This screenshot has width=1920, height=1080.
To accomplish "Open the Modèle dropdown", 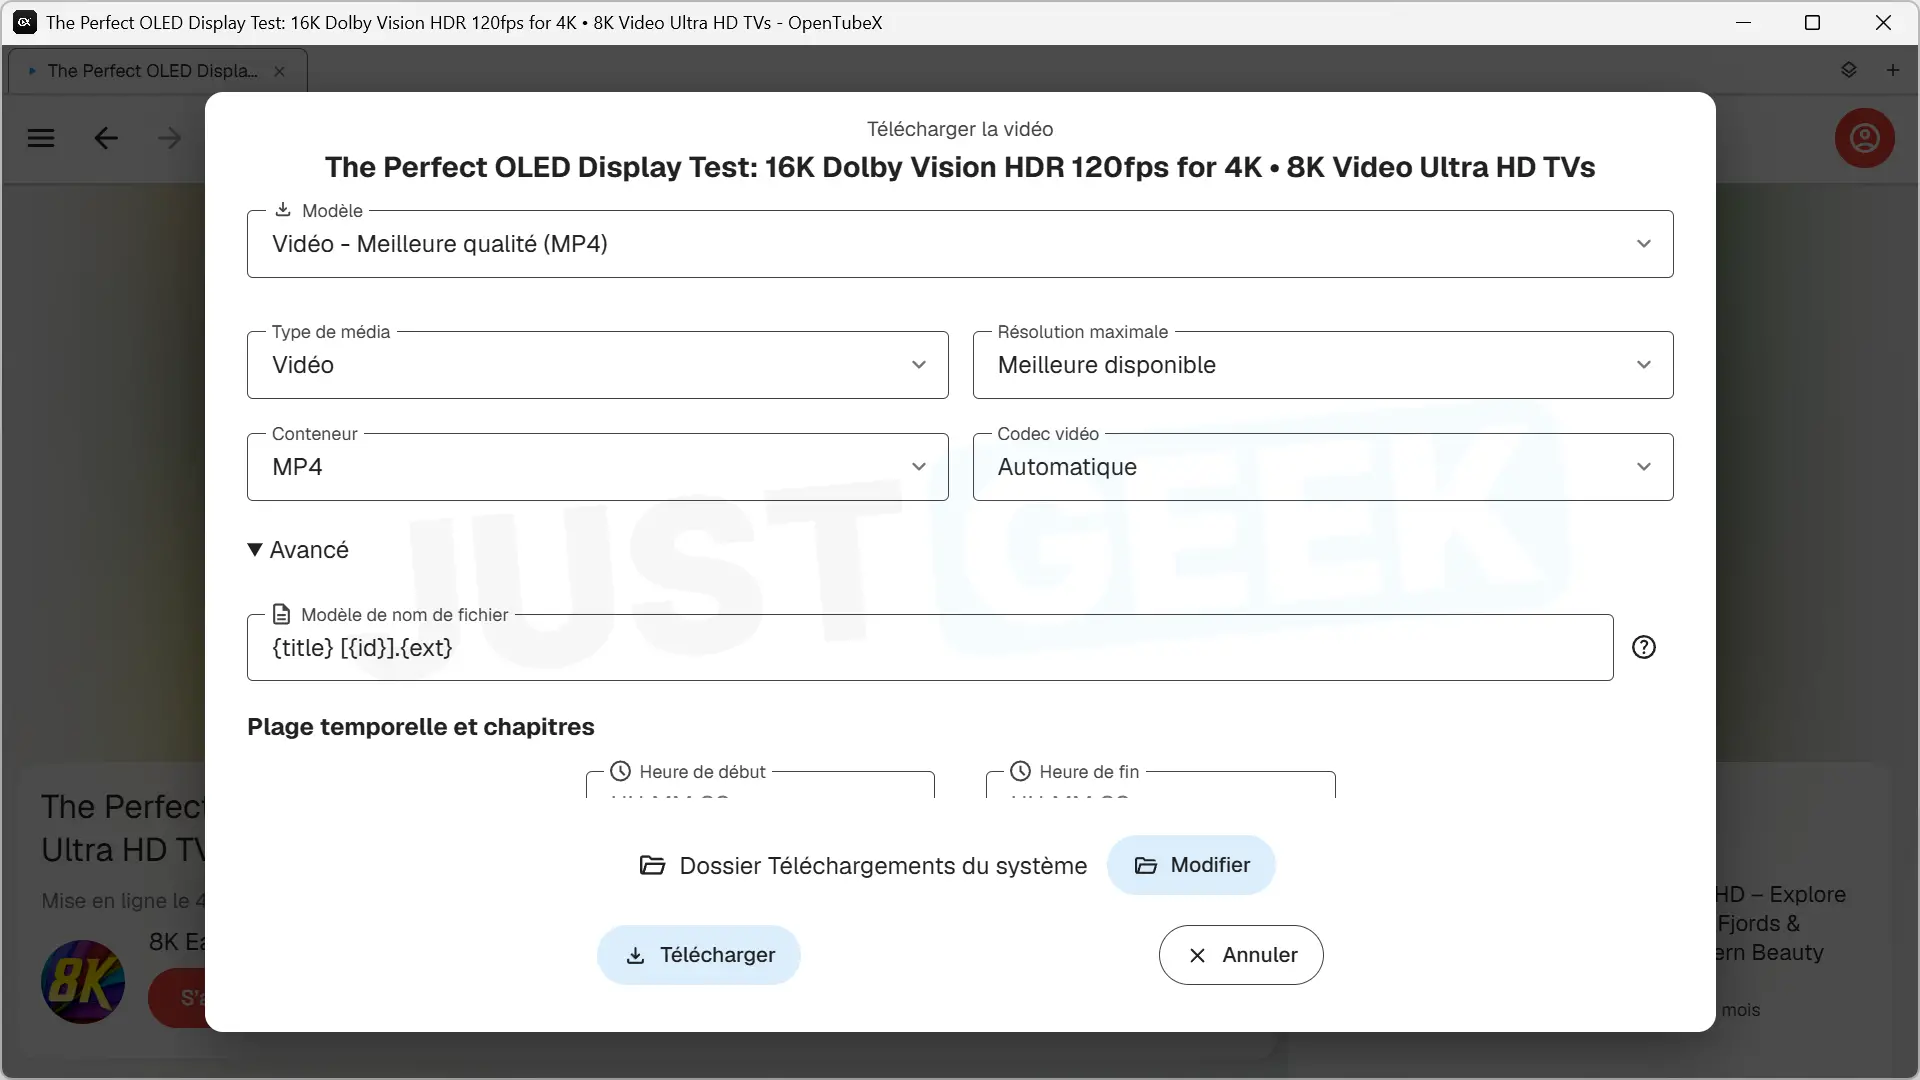I will [x=960, y=244].
